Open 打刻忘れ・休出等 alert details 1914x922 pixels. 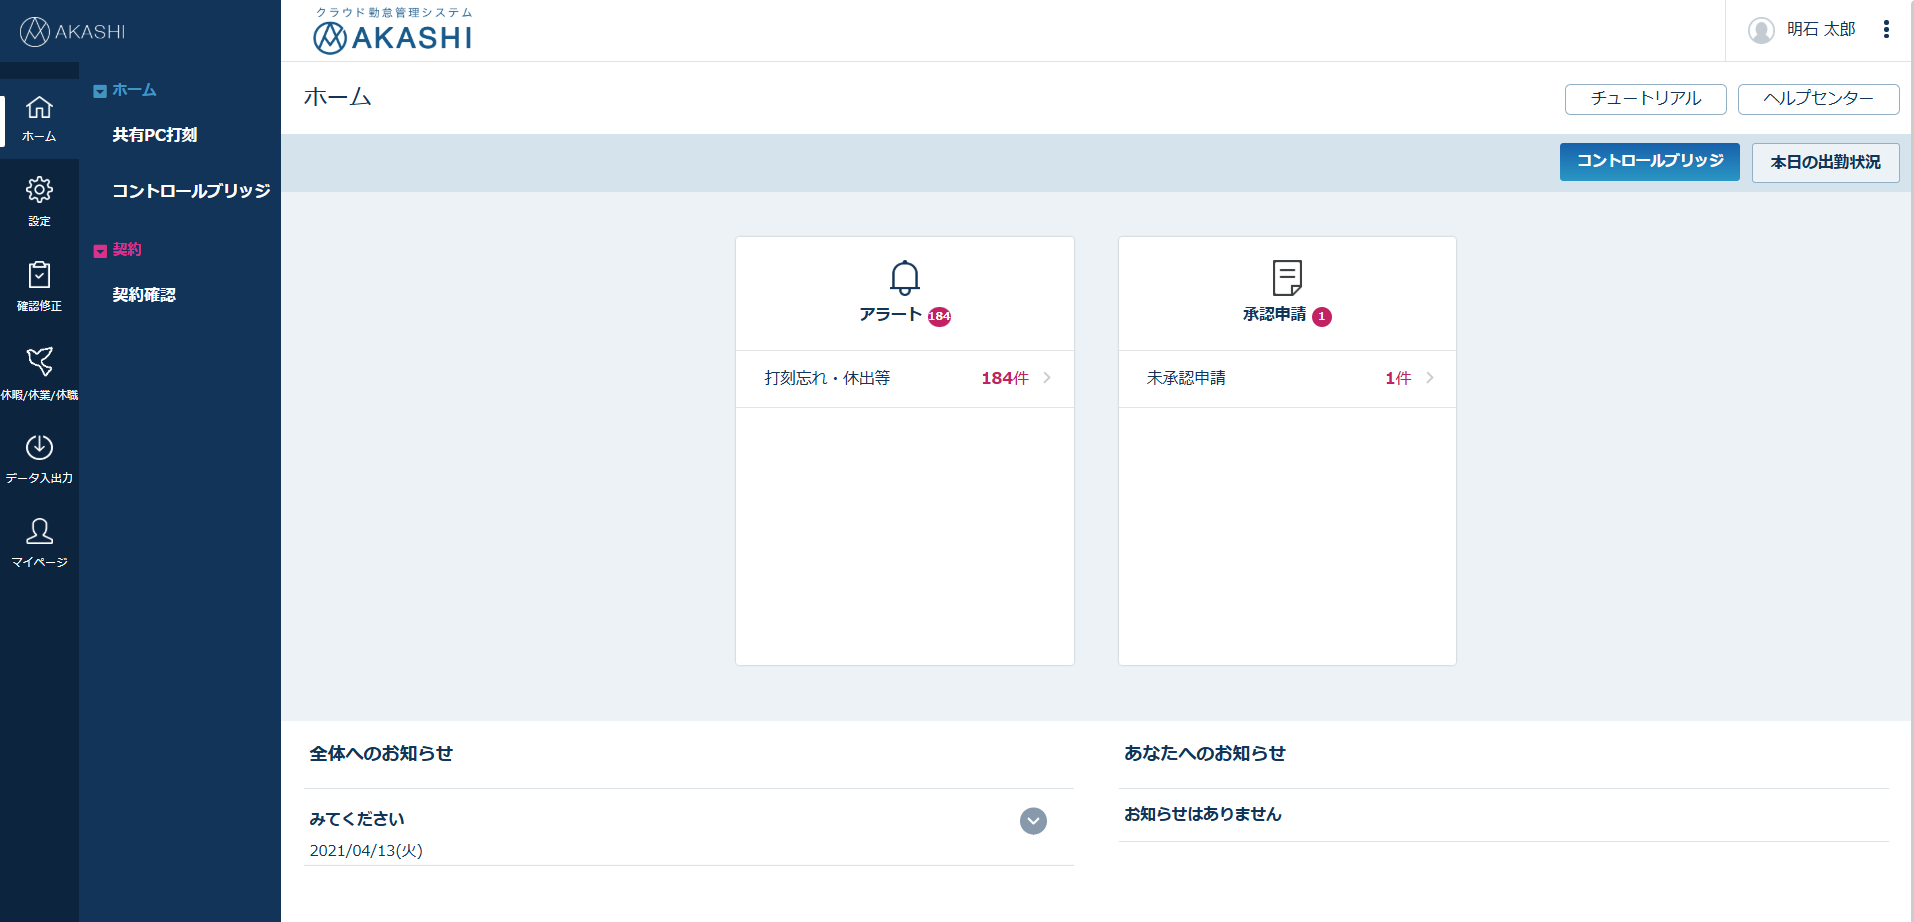904,378
